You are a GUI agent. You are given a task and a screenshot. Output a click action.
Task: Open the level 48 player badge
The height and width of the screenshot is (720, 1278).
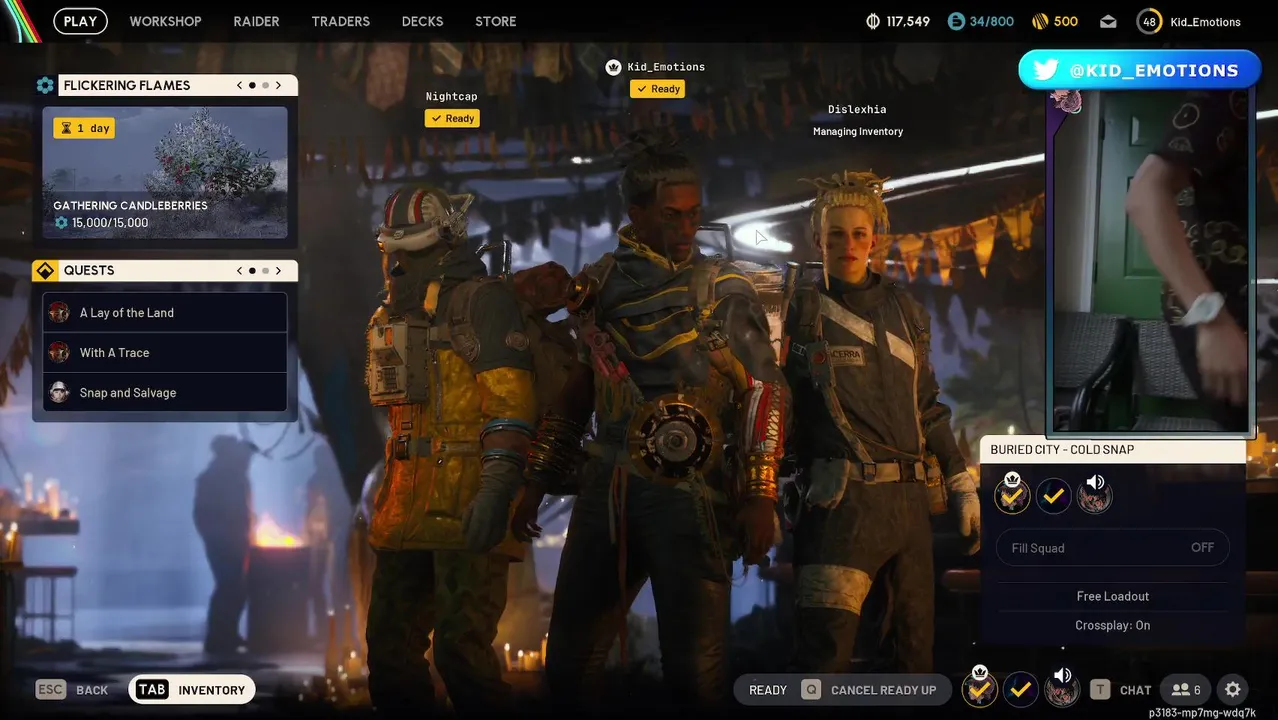(1149, 21)
